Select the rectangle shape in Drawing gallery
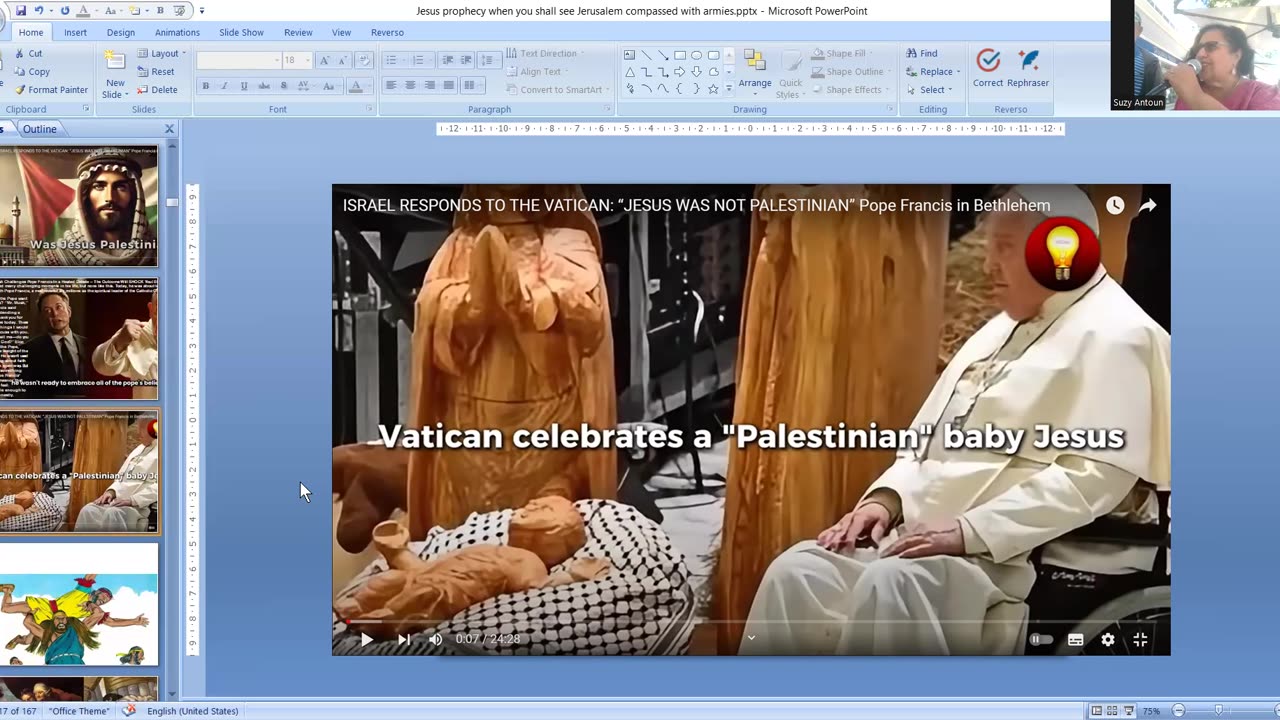Image resolution: width=1280 pixels, height=720 pixels. tap(680, 55)
